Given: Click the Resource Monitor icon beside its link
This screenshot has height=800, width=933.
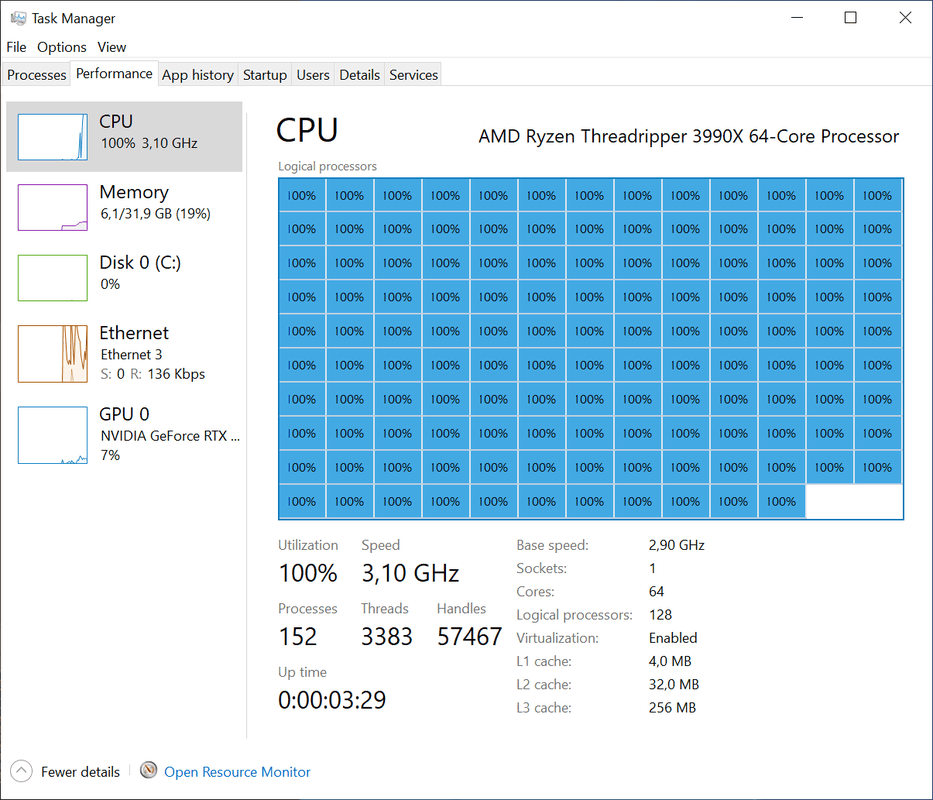Looking at the screenshot, I should (x=148, y=770).
